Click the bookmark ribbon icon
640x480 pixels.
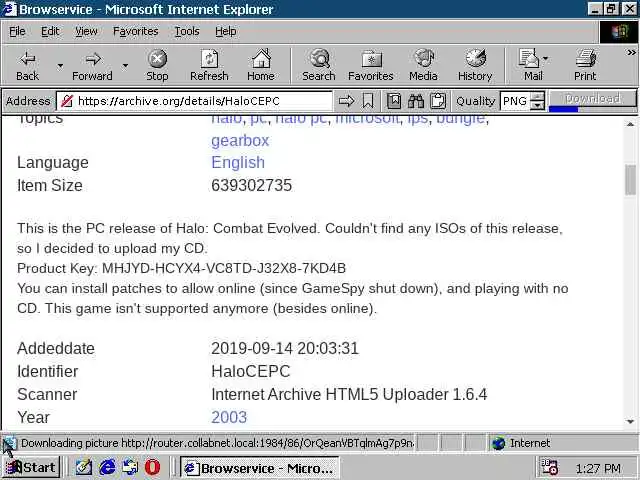click(x=368, y=101)
